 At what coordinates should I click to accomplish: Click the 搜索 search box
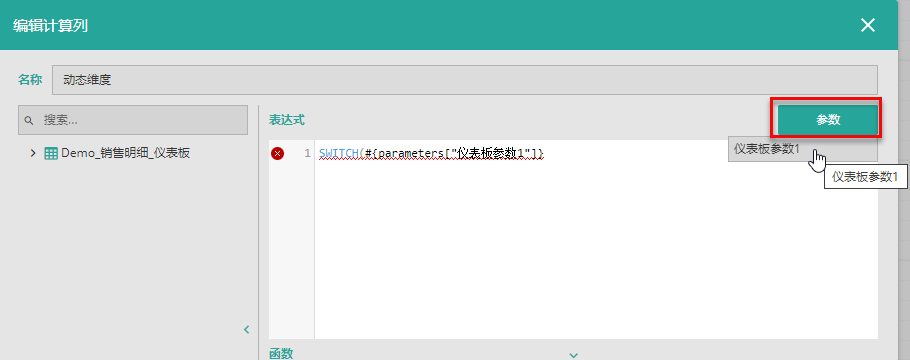(x=133, y=120)
